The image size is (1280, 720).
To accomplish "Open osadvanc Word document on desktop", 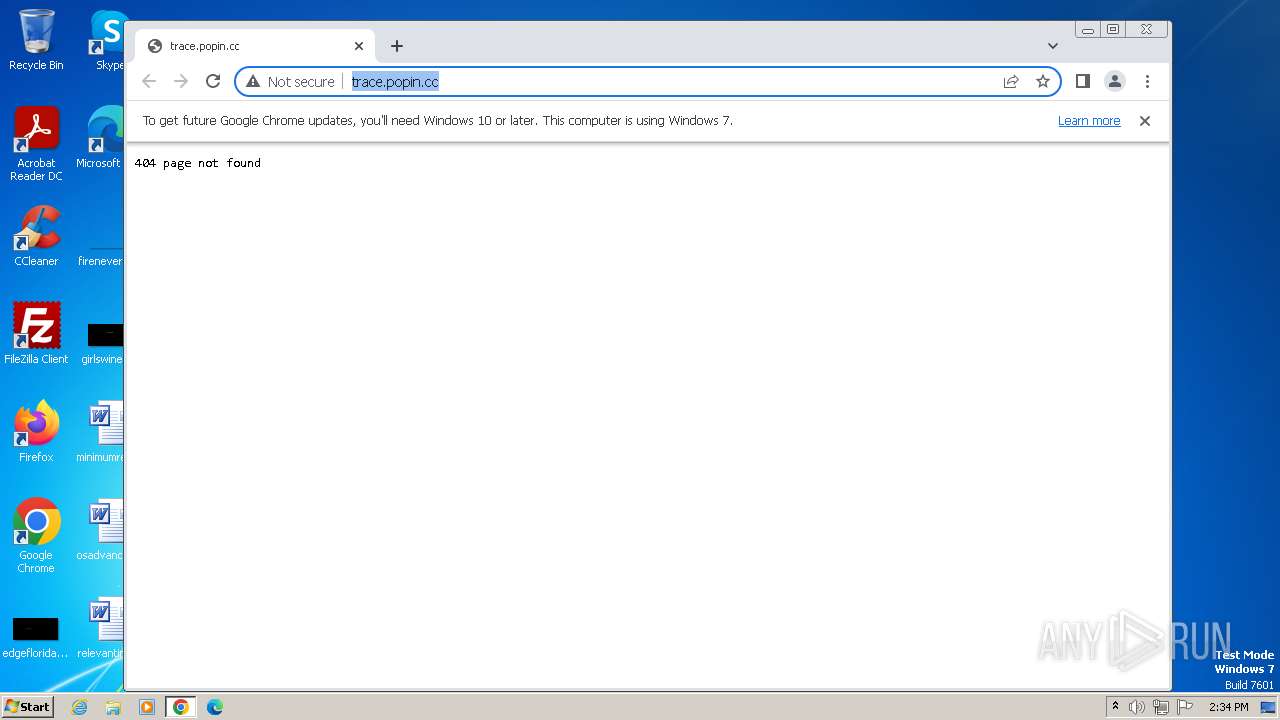I will click(x=100, y=529).
